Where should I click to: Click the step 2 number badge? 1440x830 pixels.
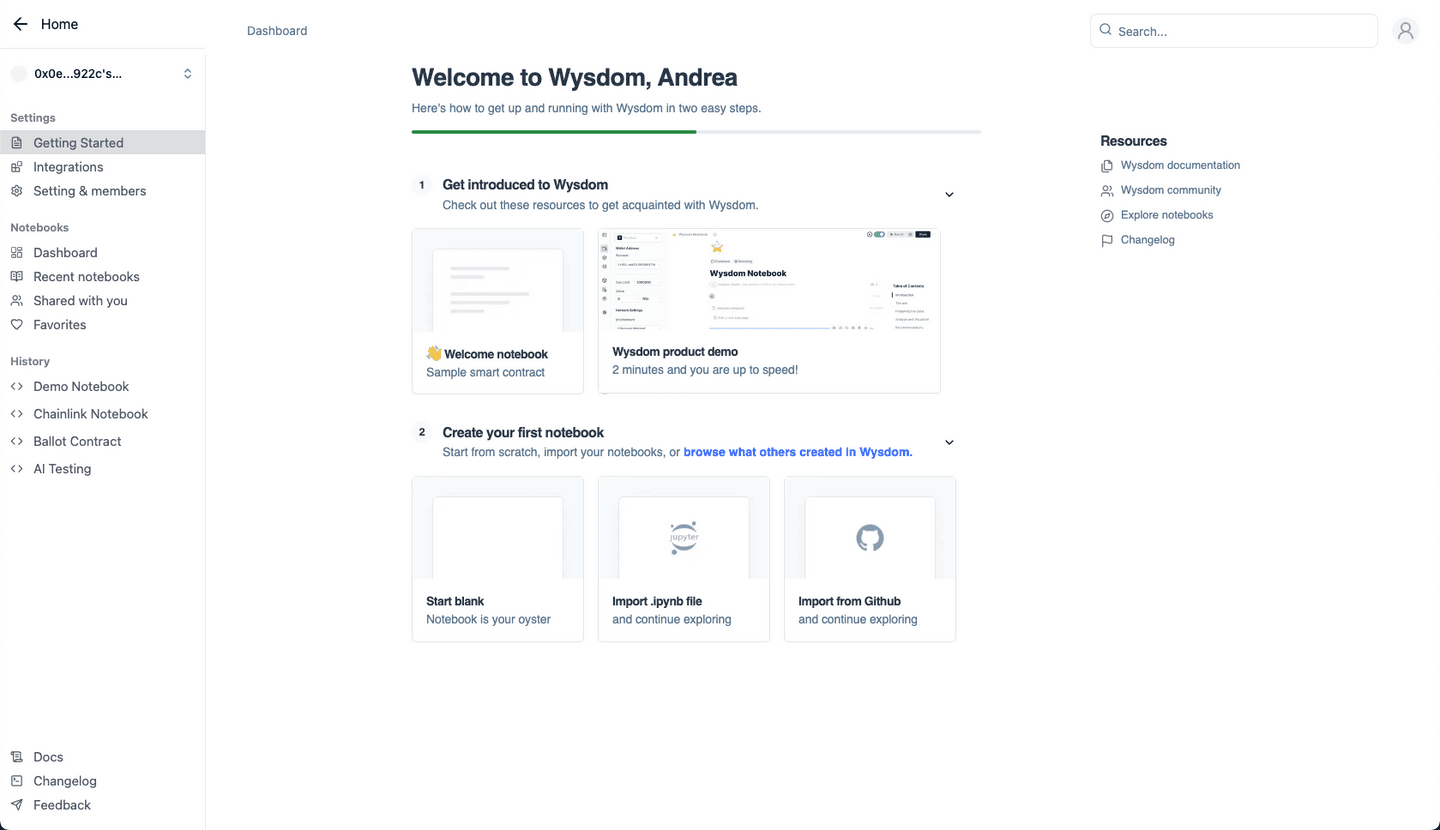[x=422, y=432]
